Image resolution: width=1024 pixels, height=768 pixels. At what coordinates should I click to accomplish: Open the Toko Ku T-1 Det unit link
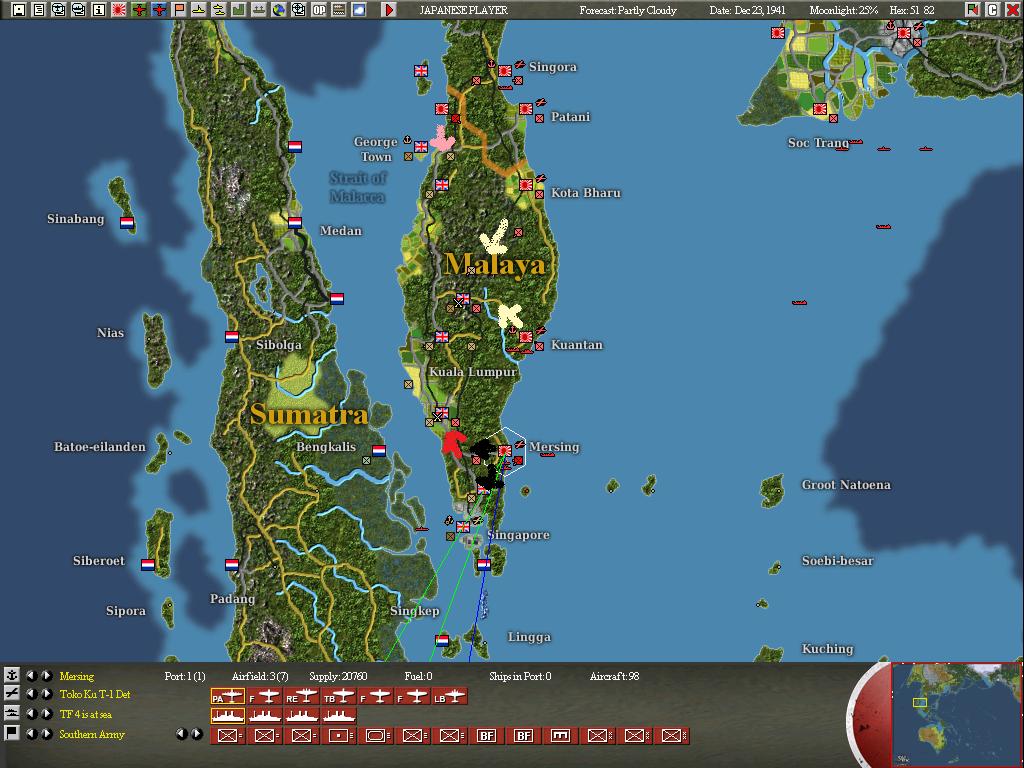click(x=95, y=694)
